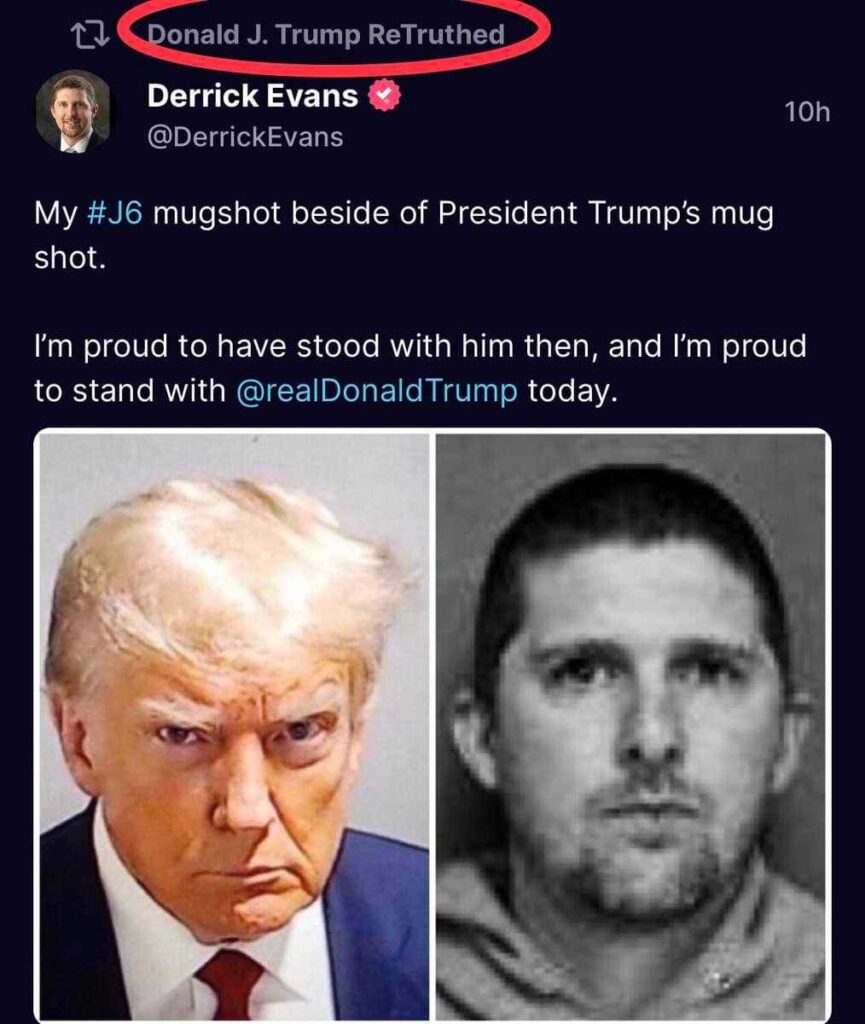Click the 'My #J6 mugshot beside' post text
This screenshot has height=1024, width=865.
(x=403, y=235)
